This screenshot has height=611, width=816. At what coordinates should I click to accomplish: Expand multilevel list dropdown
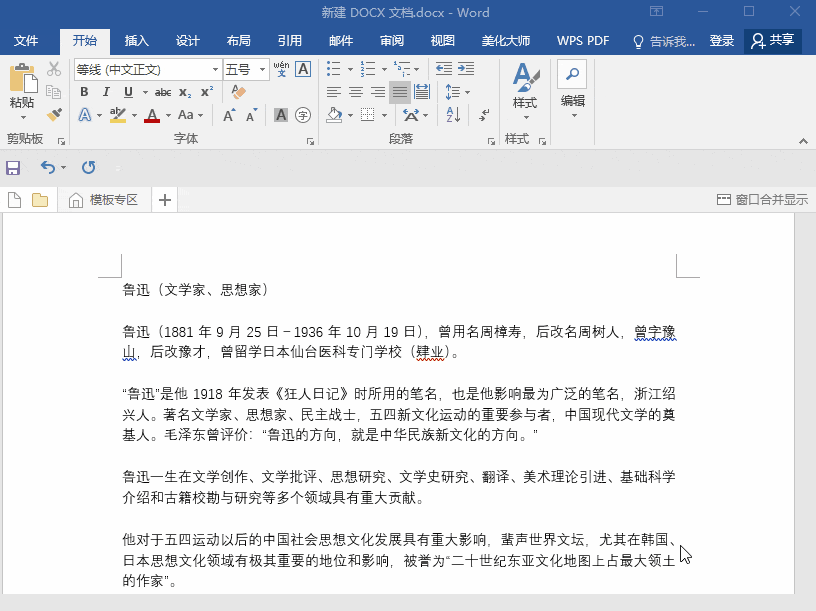pos(417,69)
